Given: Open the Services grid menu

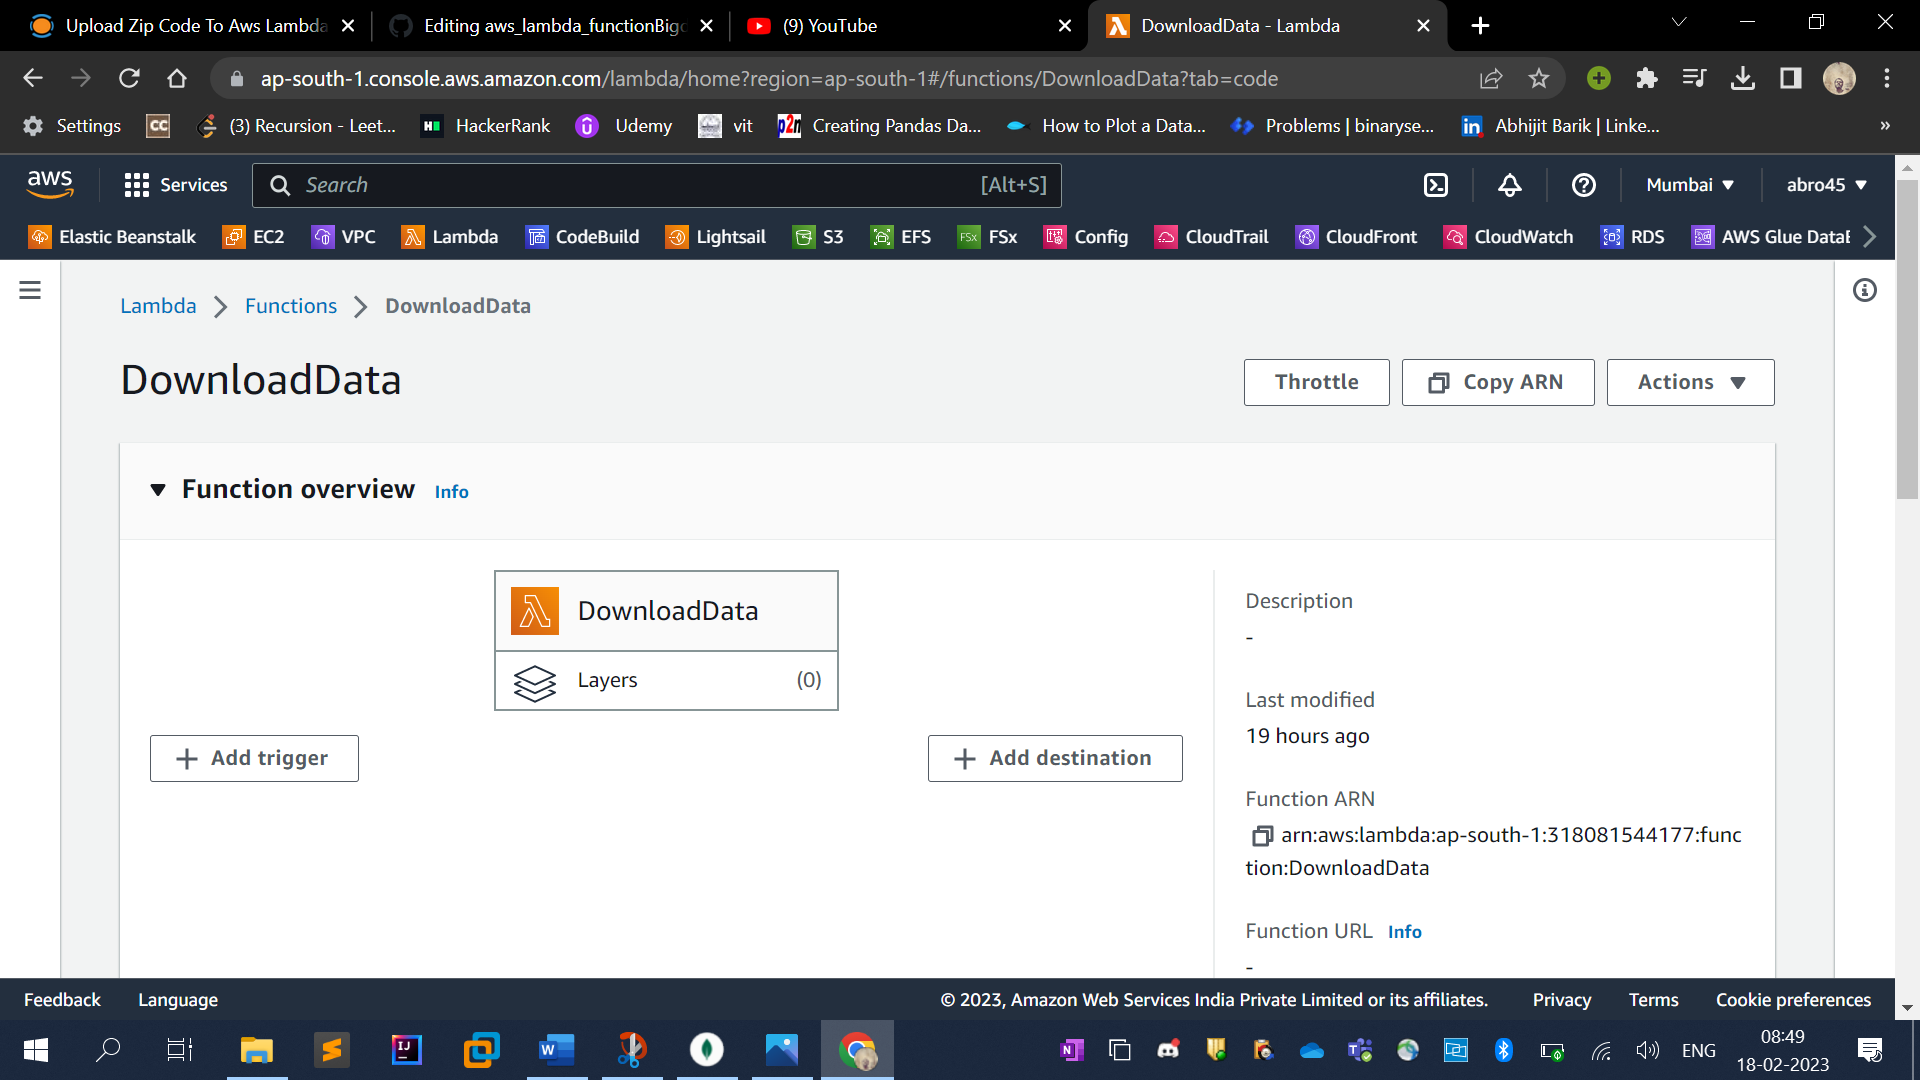Looking at the screenshot, I should click(175, 185).
